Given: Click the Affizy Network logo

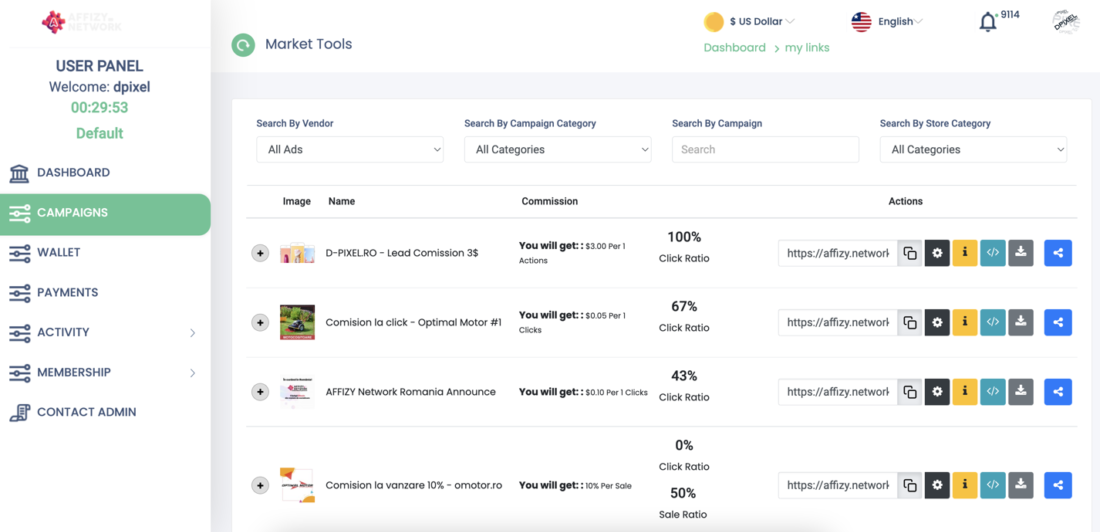Looking at the screenshot, I should pos(81,22).
